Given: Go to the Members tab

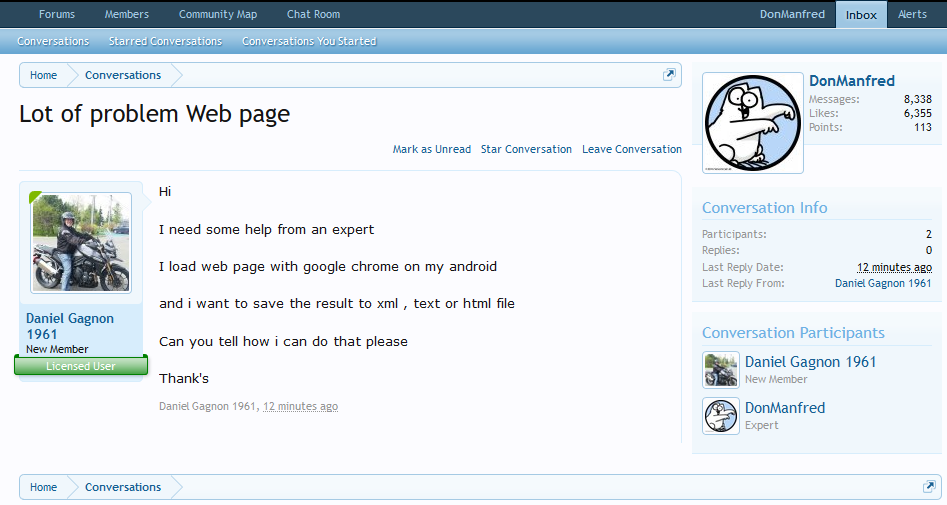Looking at the screenshot, I should (x=127, y=14).
